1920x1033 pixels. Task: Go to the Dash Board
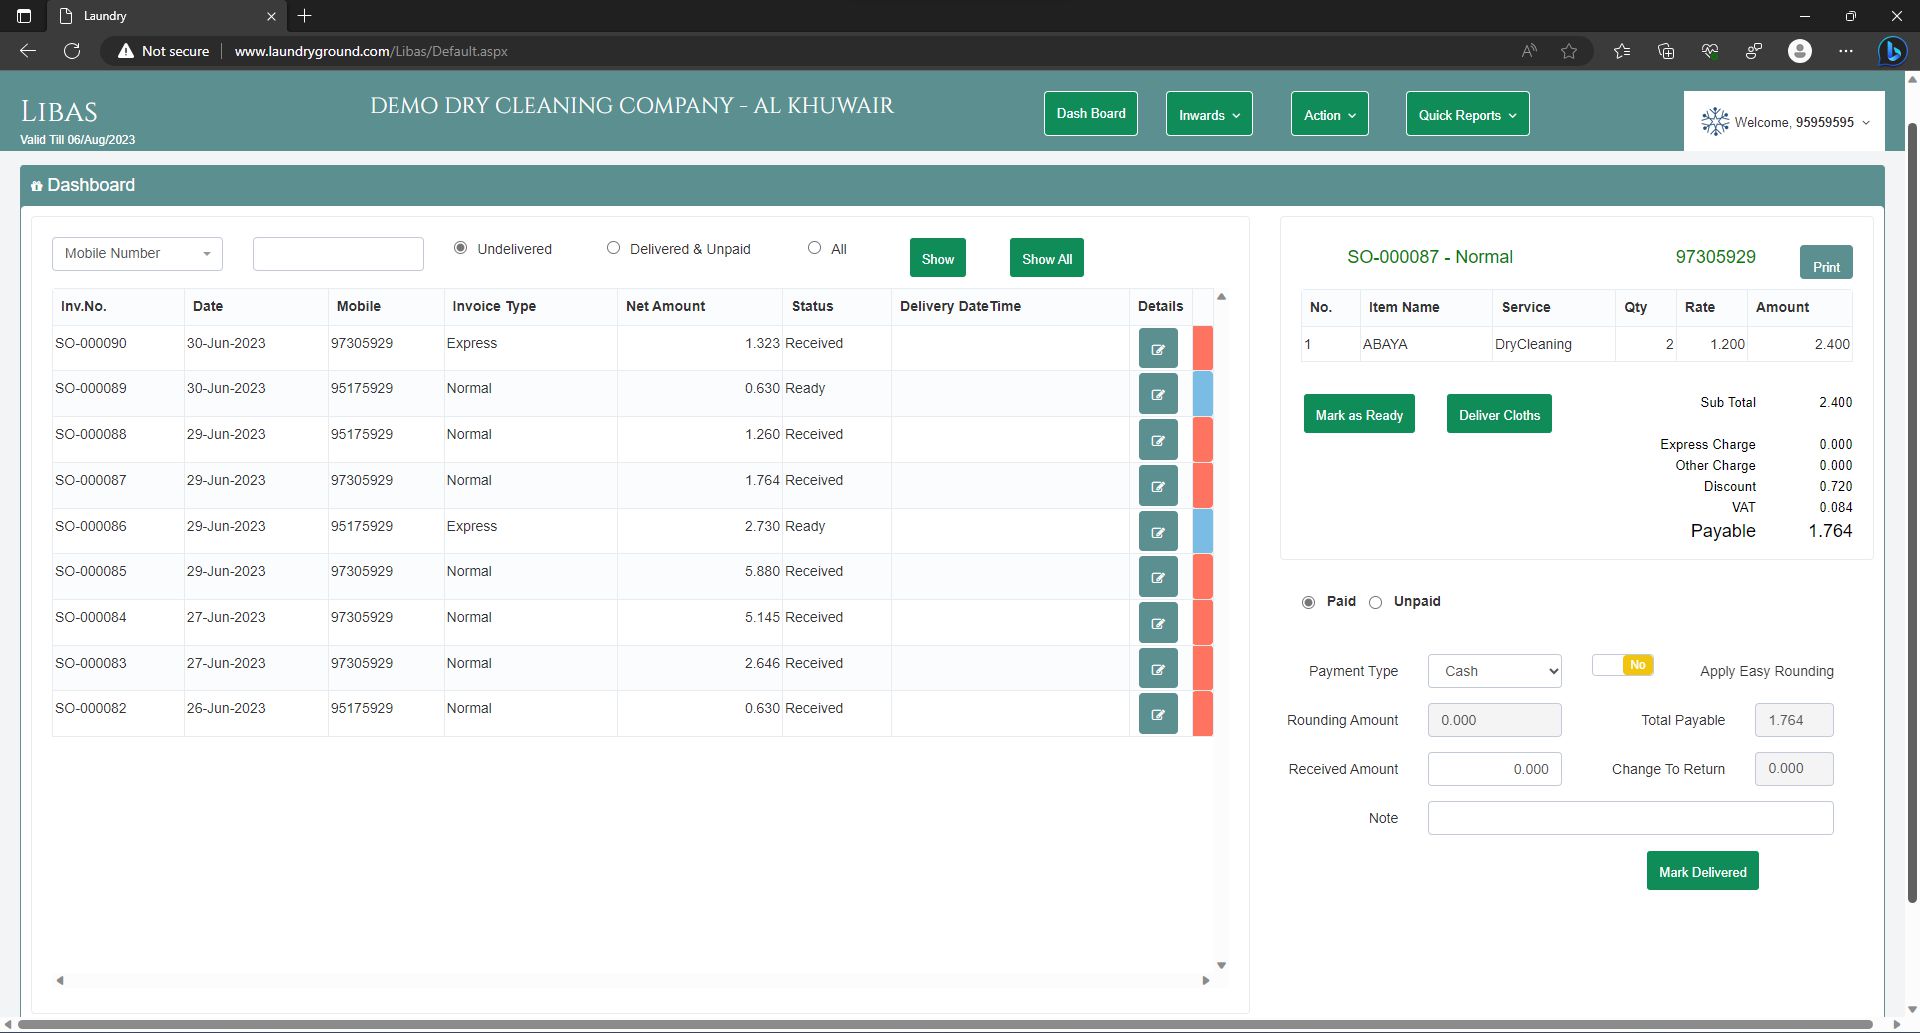1091,114
